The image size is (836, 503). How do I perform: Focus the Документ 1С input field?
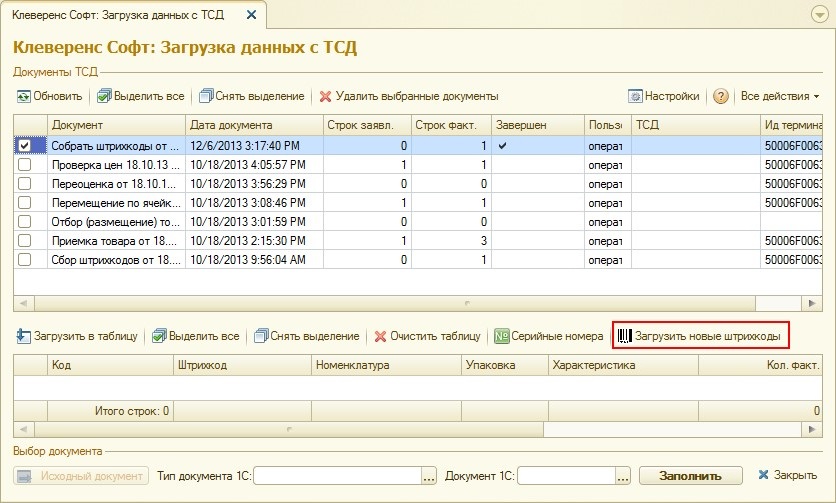(x=567, y=476)
